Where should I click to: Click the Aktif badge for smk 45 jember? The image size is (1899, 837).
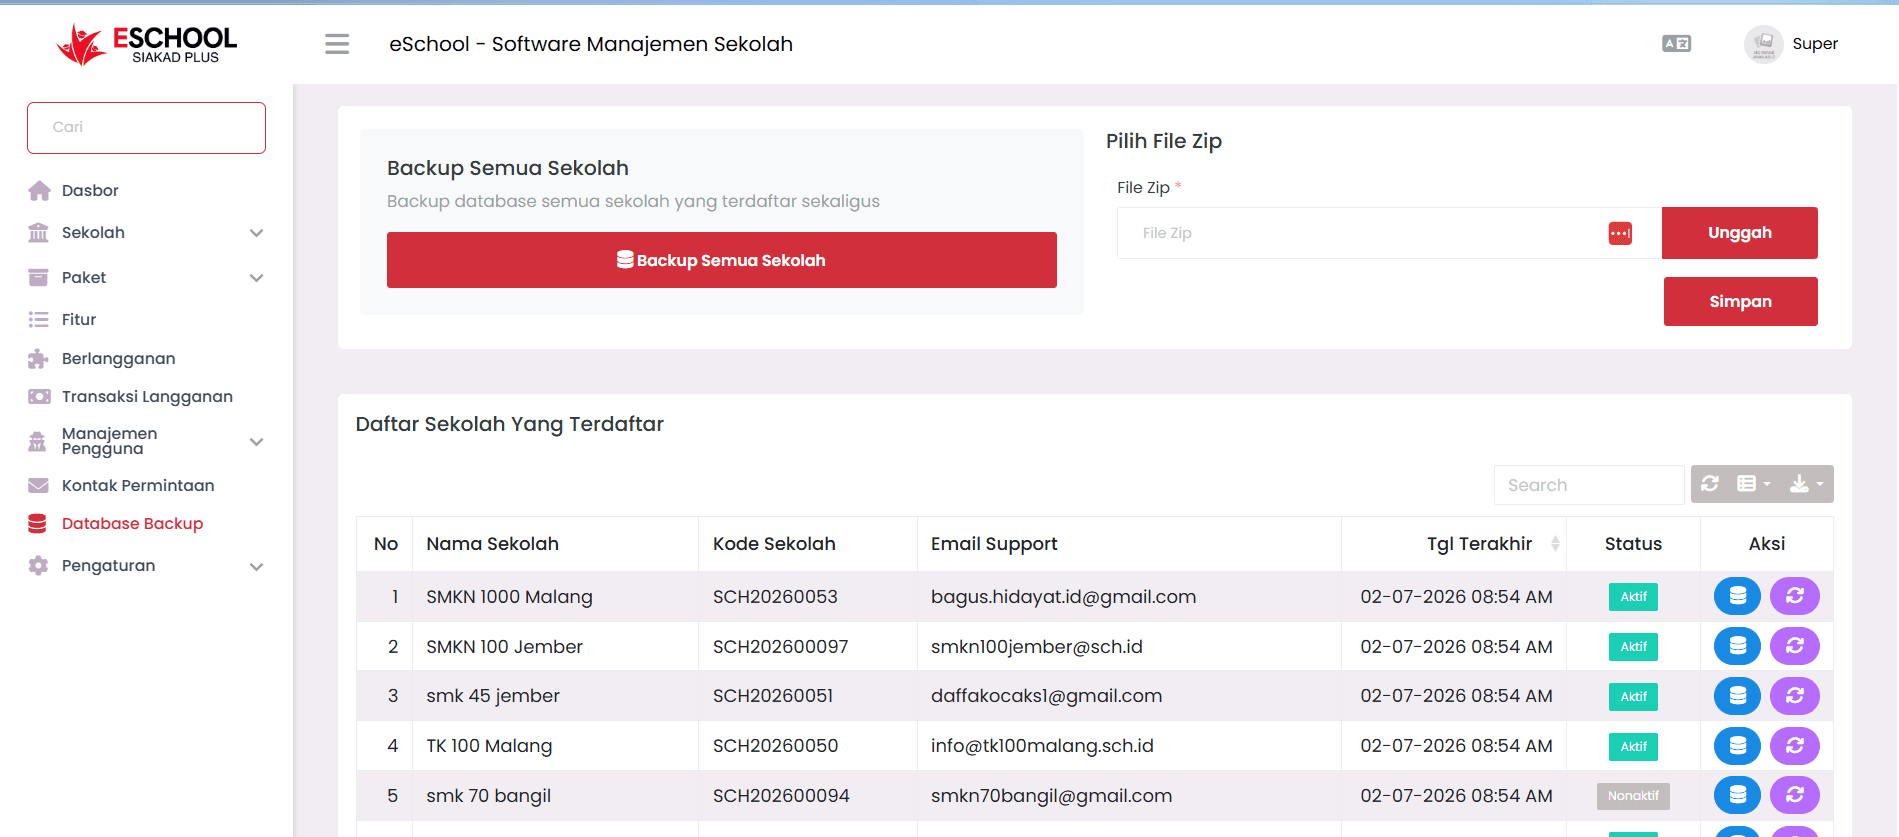pos(1633,697)
